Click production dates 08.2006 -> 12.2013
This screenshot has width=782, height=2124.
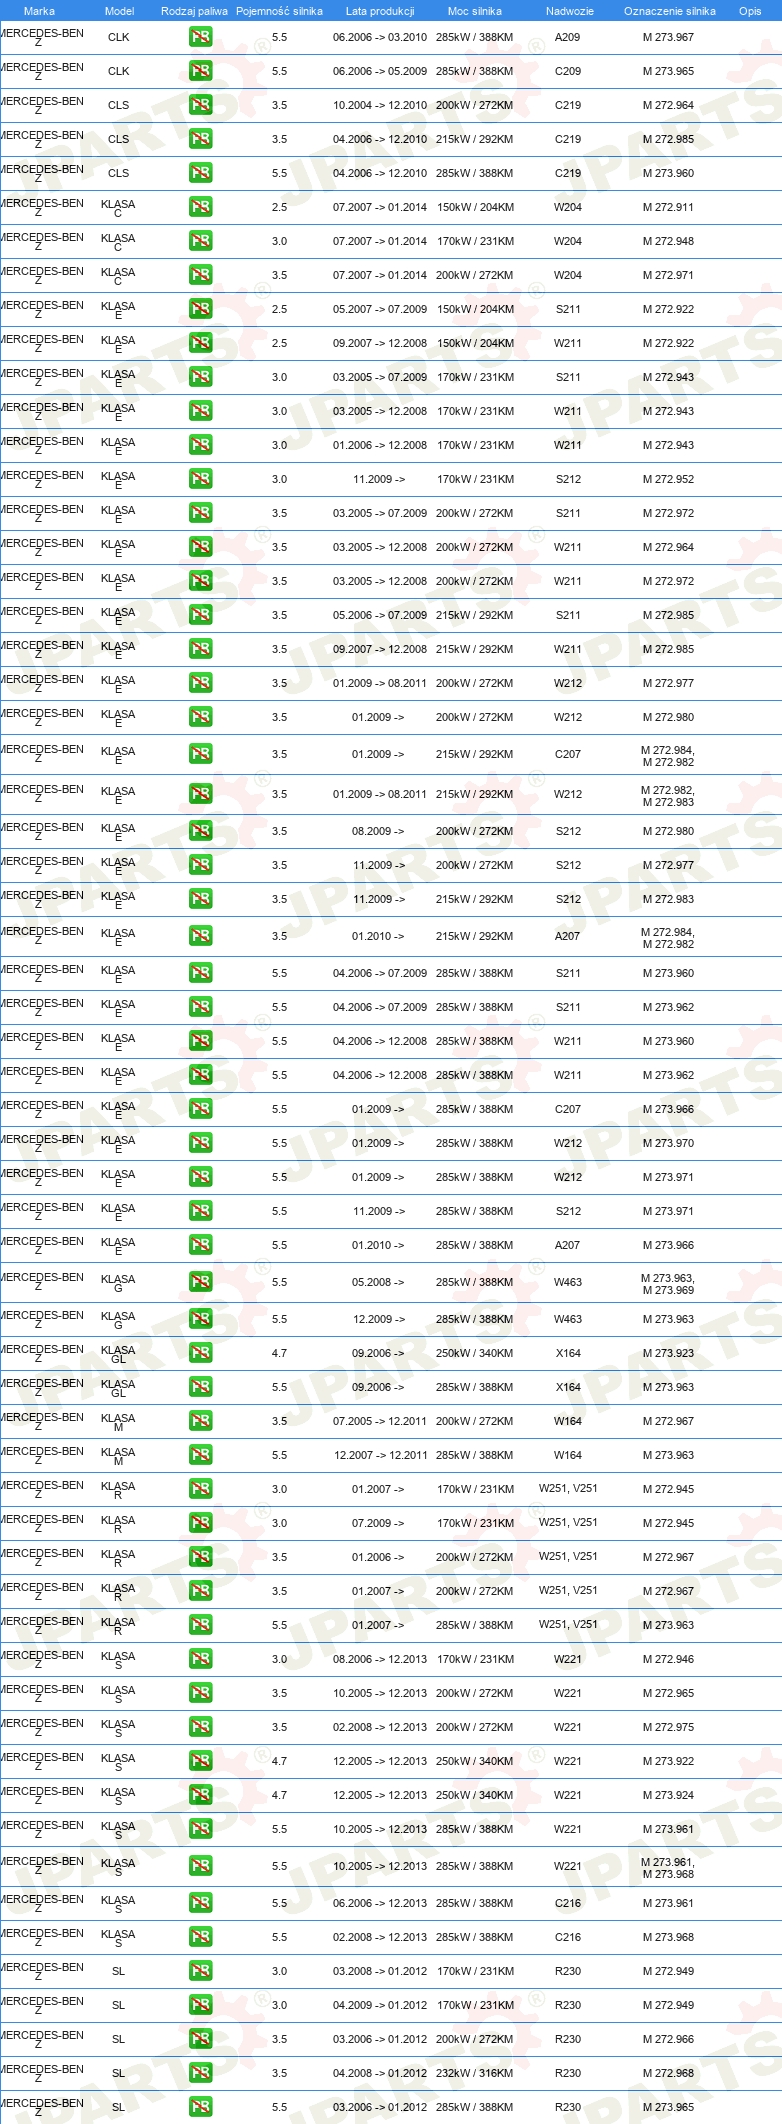click(x=380, y=1659)
